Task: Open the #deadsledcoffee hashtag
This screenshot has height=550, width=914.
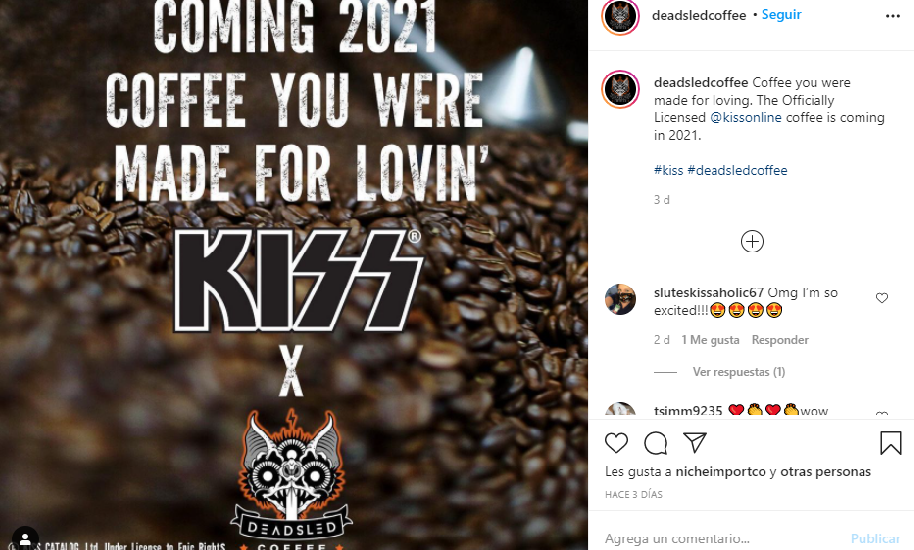Action: tap(737, 170)
